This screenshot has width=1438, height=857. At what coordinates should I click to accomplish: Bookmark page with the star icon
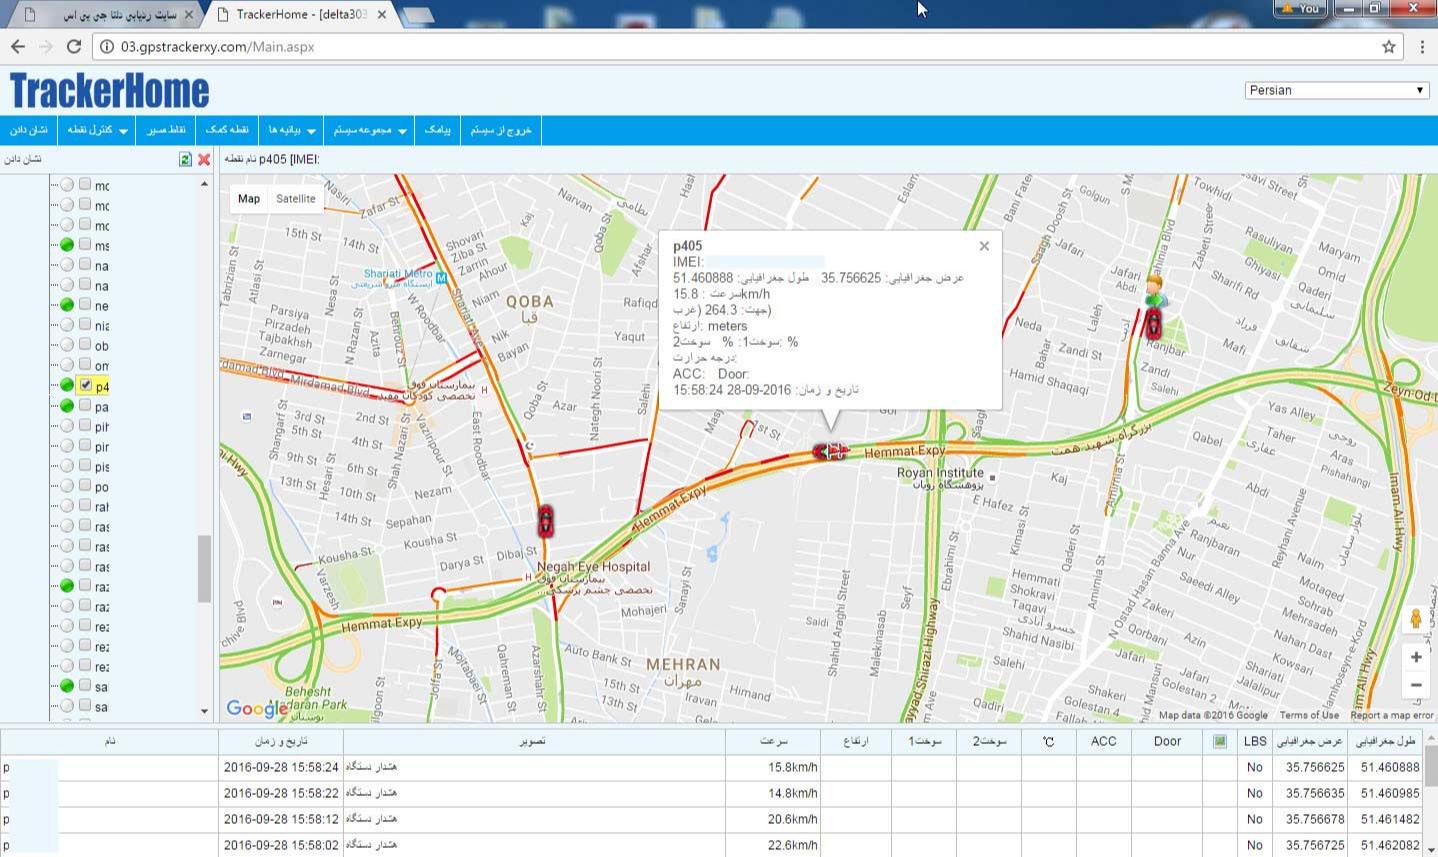coord(1388,46)
